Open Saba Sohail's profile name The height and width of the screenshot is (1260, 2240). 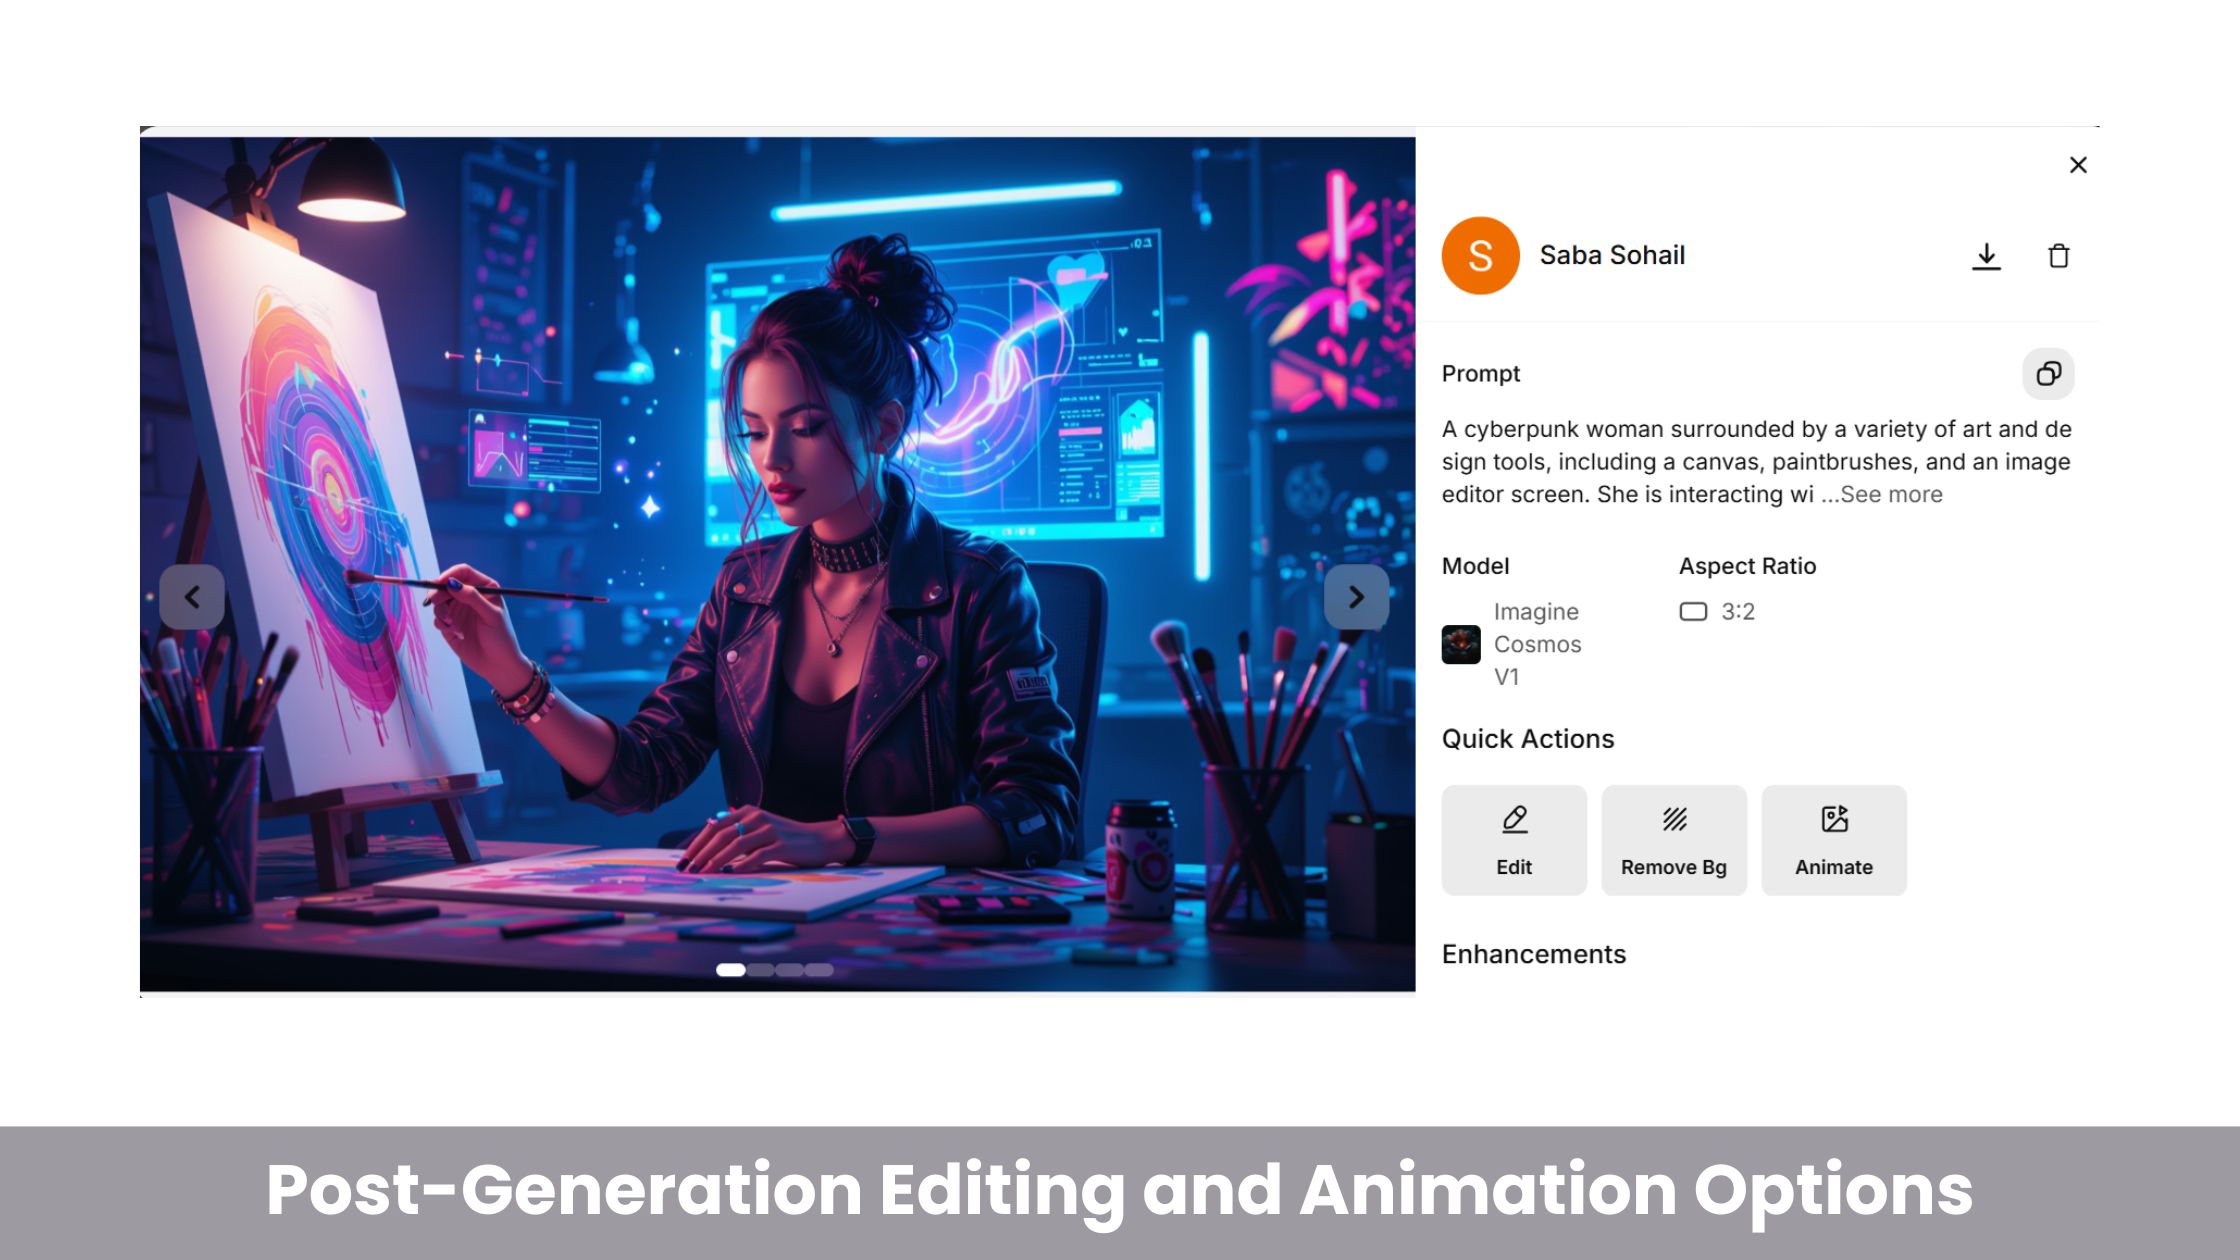click(x=1612, y=256)
